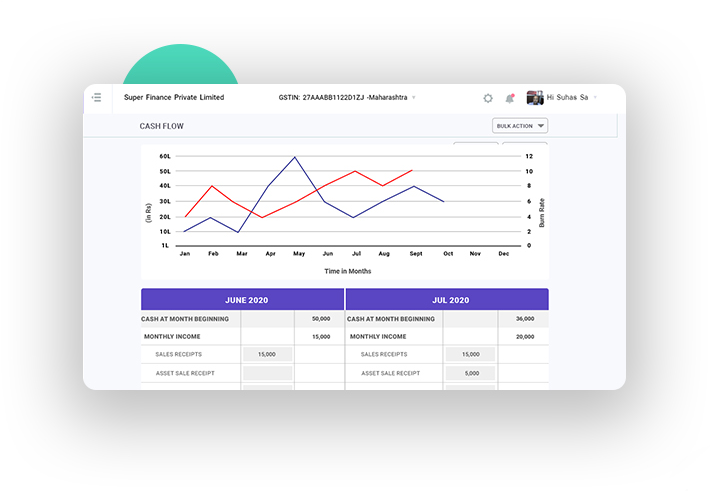Toggle the sidebar menu icon
The image size is (723, 491).
[97, 98]
